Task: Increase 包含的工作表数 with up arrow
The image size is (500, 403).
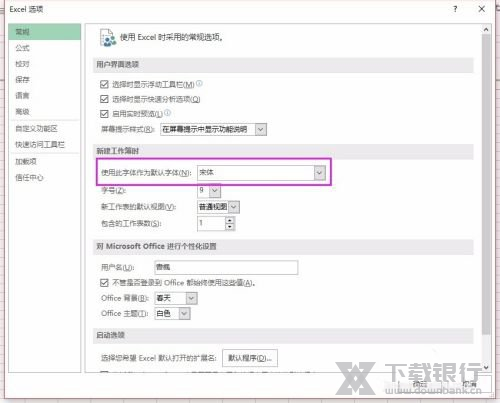Action: pyautogui.click(x=230, y=220)
